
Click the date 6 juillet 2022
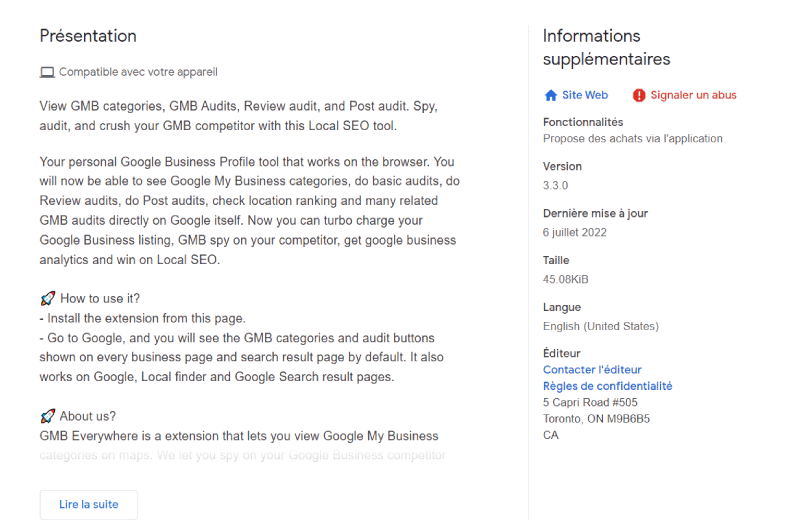[x=574, y=232]
